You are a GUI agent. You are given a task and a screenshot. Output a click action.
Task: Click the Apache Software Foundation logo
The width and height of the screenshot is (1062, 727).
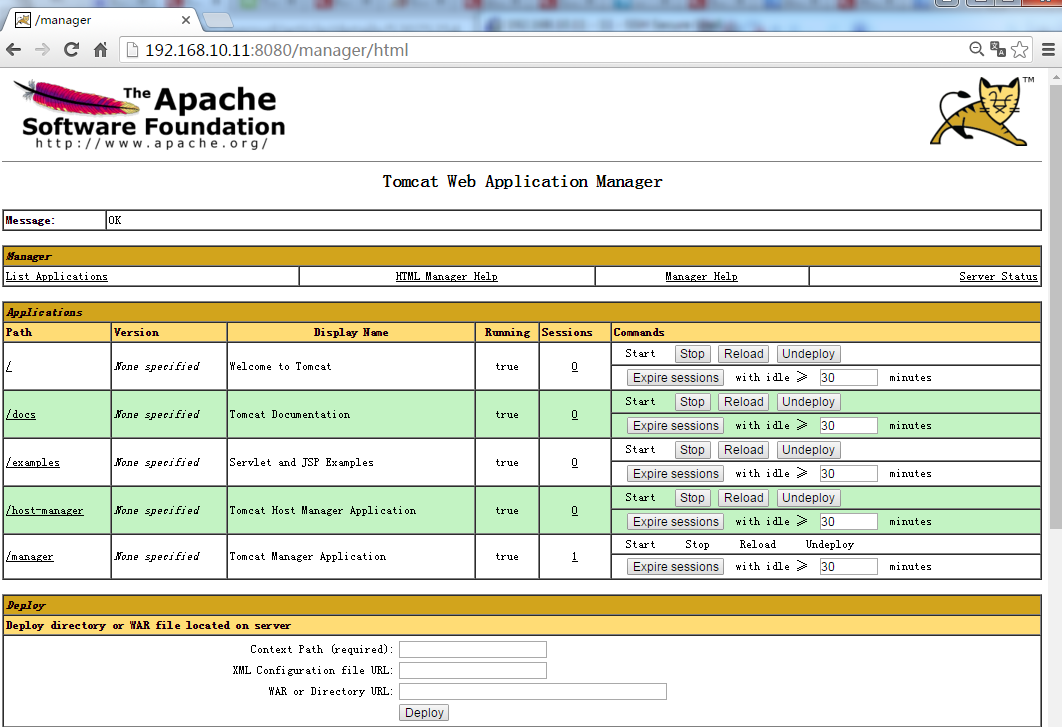coord(150,115)
